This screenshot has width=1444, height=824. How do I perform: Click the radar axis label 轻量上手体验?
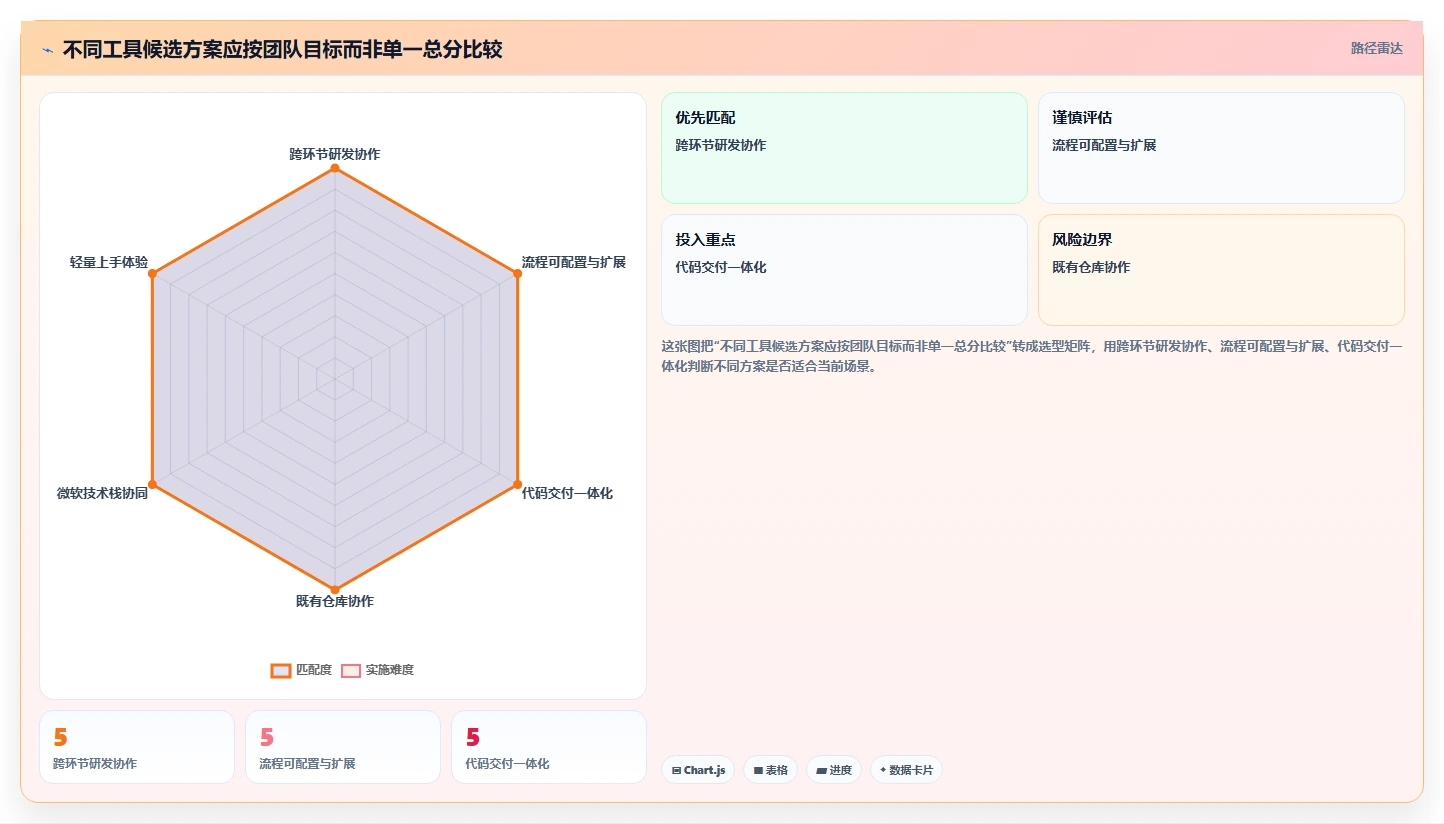tap(108, 262)
